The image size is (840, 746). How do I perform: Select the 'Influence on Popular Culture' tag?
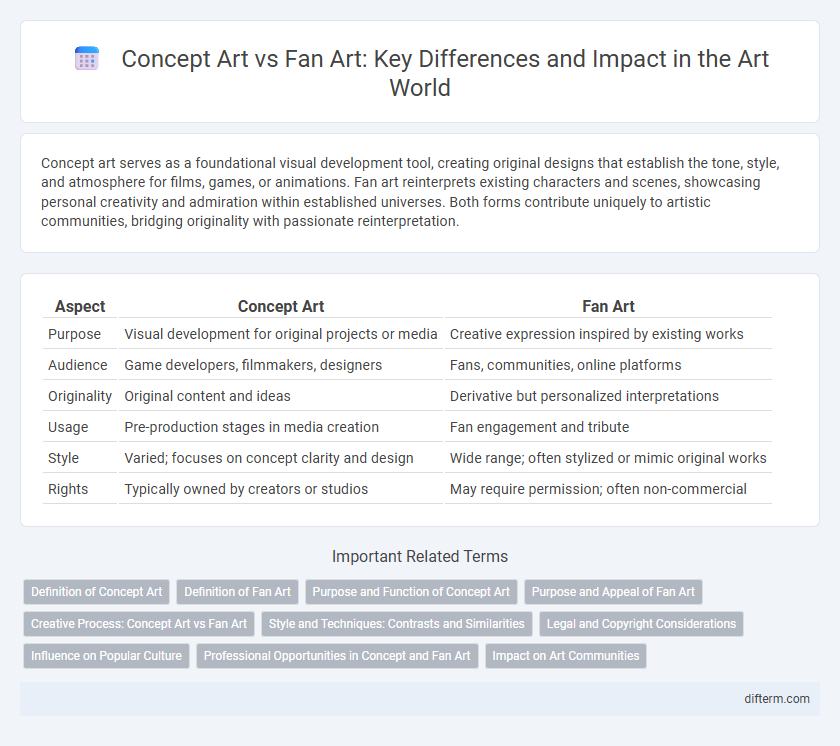click(106, 655)
